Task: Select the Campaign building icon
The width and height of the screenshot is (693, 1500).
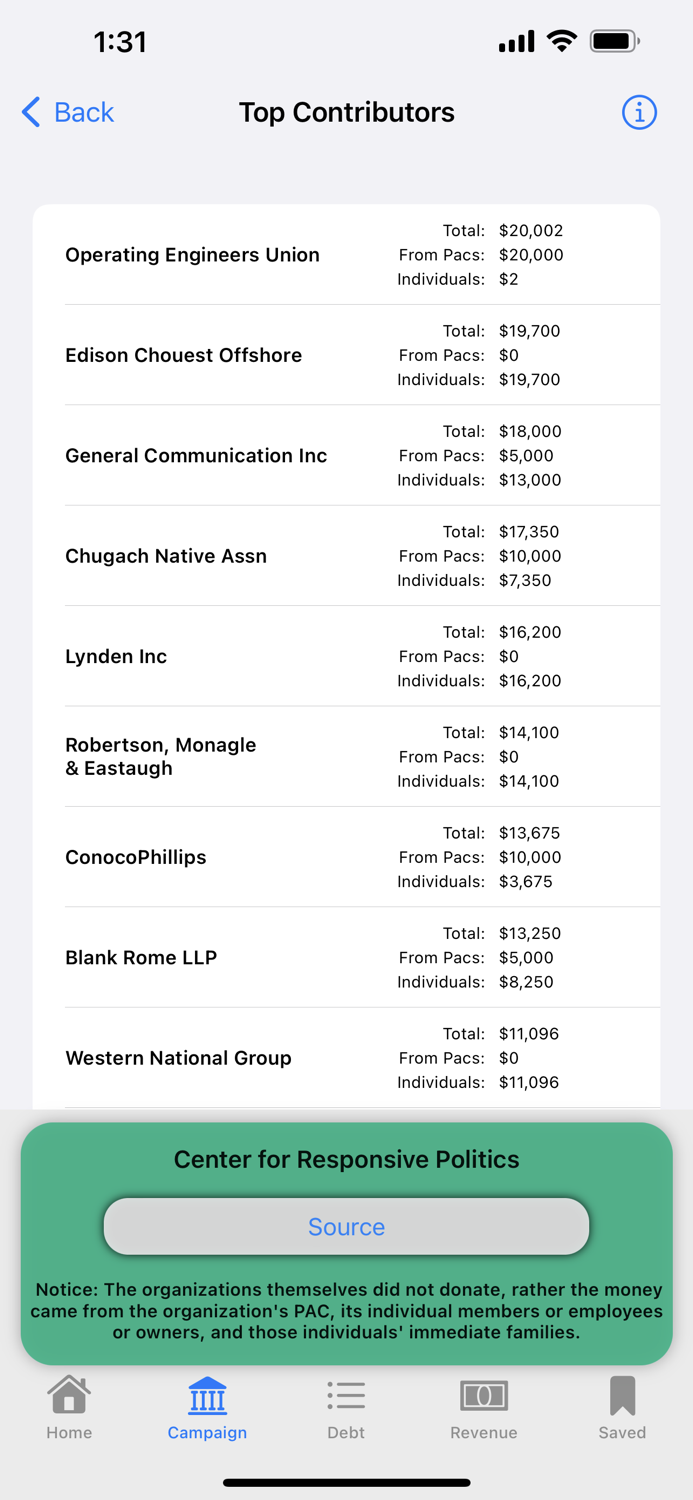Action: coord(207,1396)
